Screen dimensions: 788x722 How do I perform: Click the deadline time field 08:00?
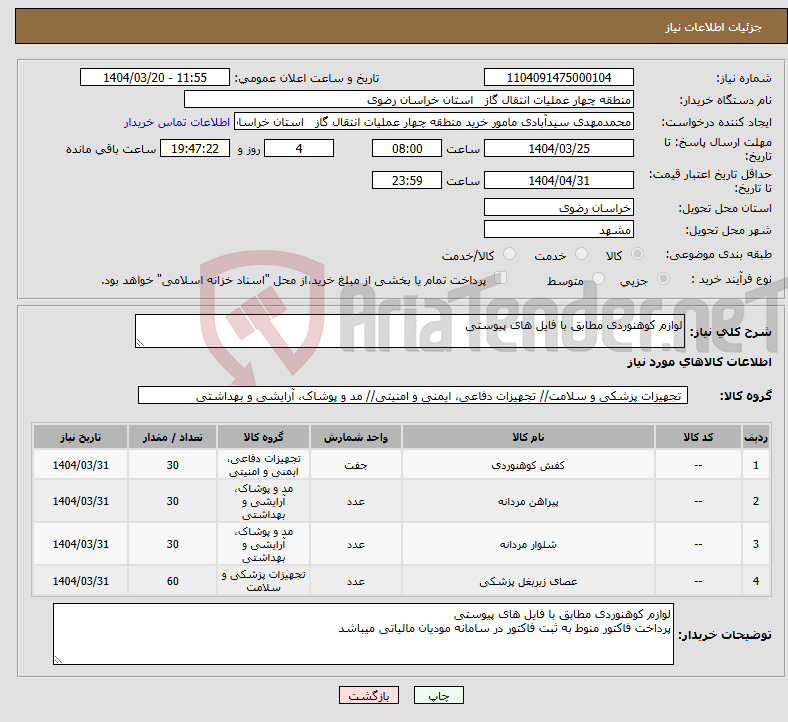(x=407, y=148)
